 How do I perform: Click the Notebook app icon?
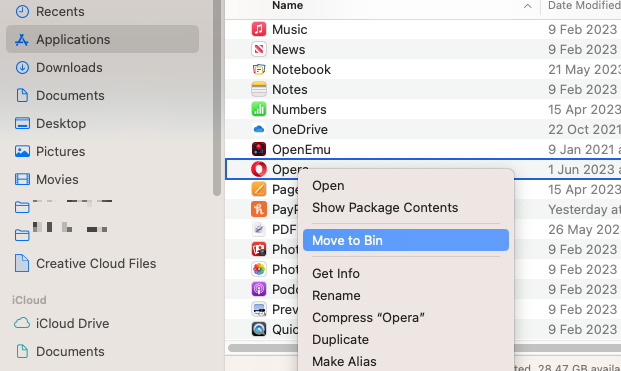259,69
